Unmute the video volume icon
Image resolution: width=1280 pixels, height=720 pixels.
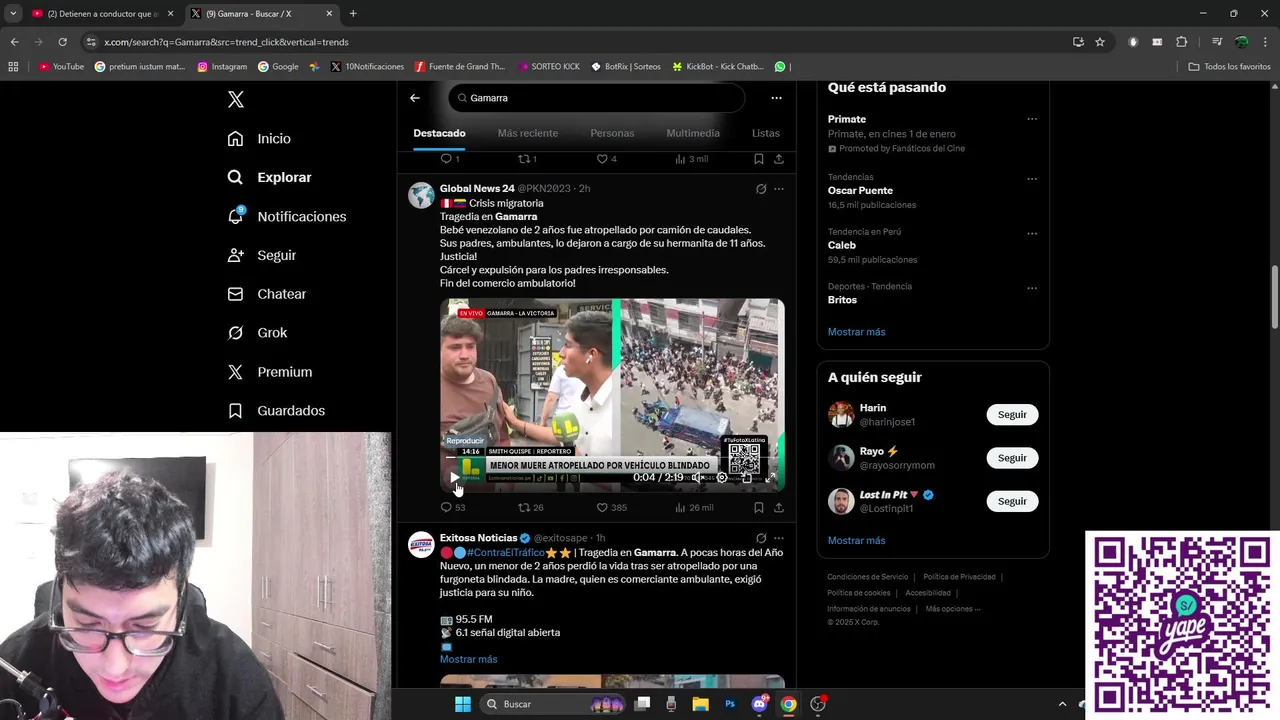point(698,478)
